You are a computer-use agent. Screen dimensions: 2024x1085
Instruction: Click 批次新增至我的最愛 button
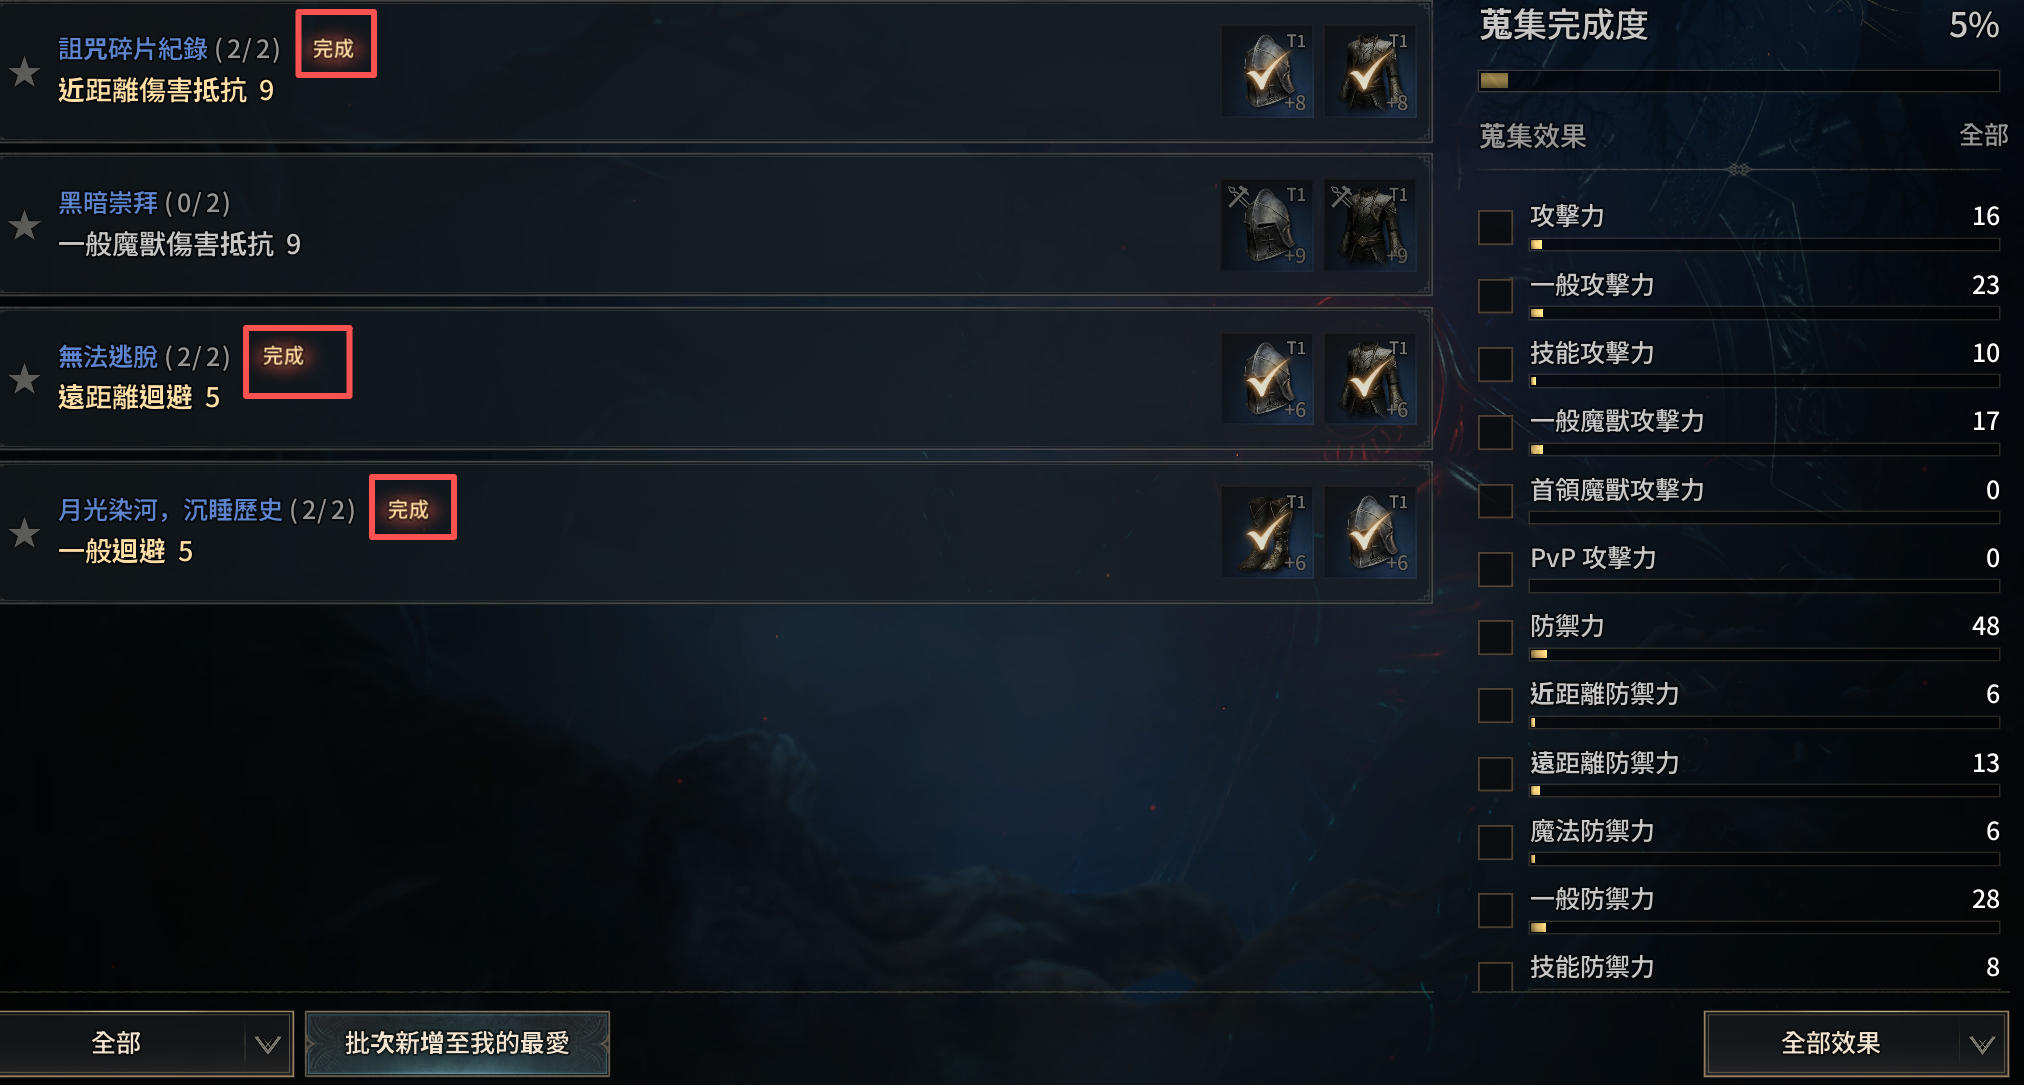457,1043
